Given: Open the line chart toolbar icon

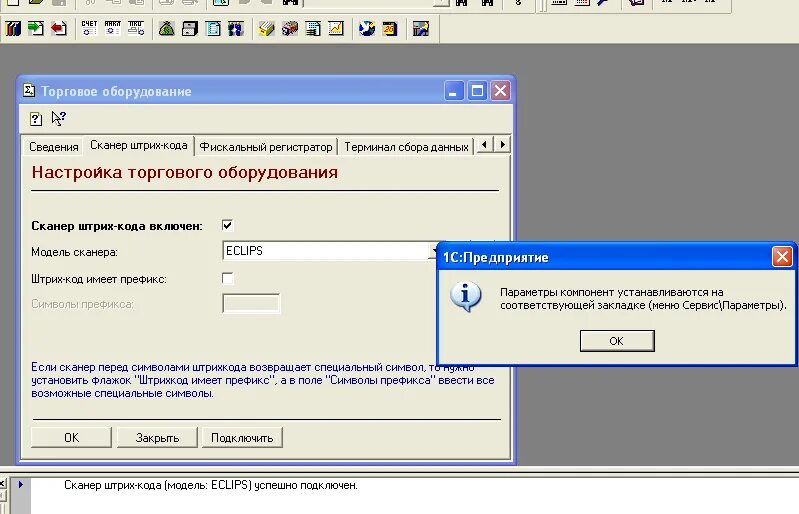Looking at the screenshot, I should [336, 29].
